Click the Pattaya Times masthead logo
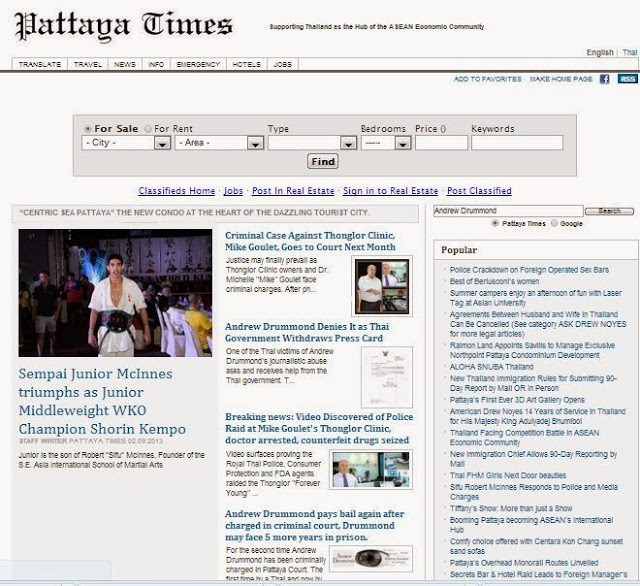The height and width of the screenshot is (586, 640). click(x=124, y=26)
